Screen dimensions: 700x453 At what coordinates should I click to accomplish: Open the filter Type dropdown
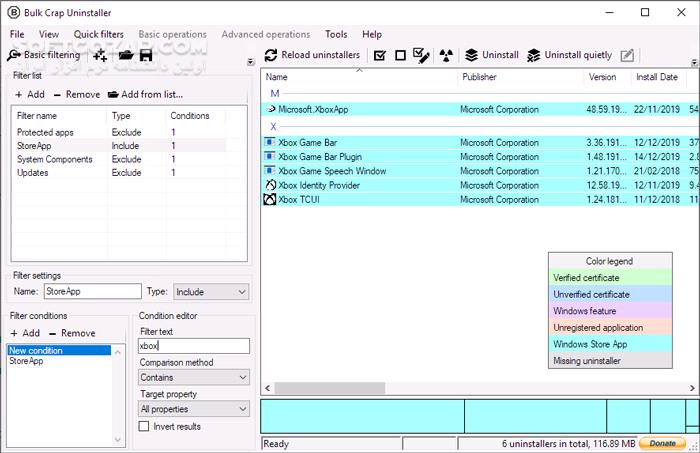tap(211, 292)
